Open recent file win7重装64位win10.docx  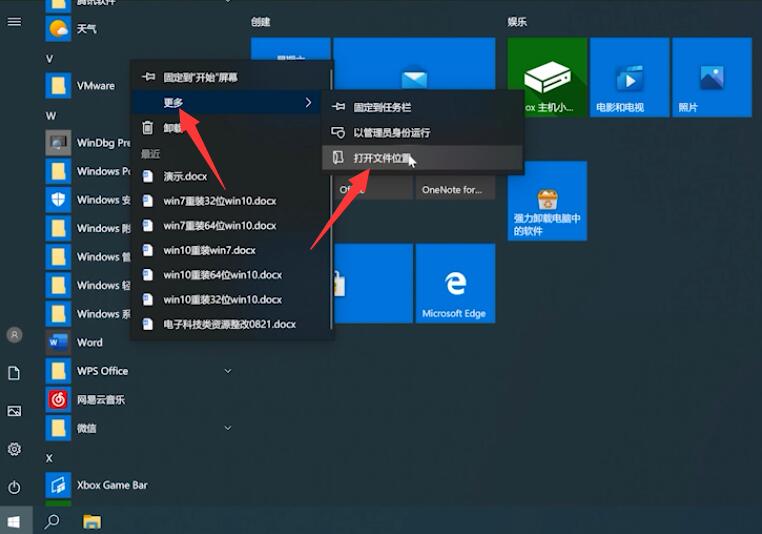click(231, 226)
